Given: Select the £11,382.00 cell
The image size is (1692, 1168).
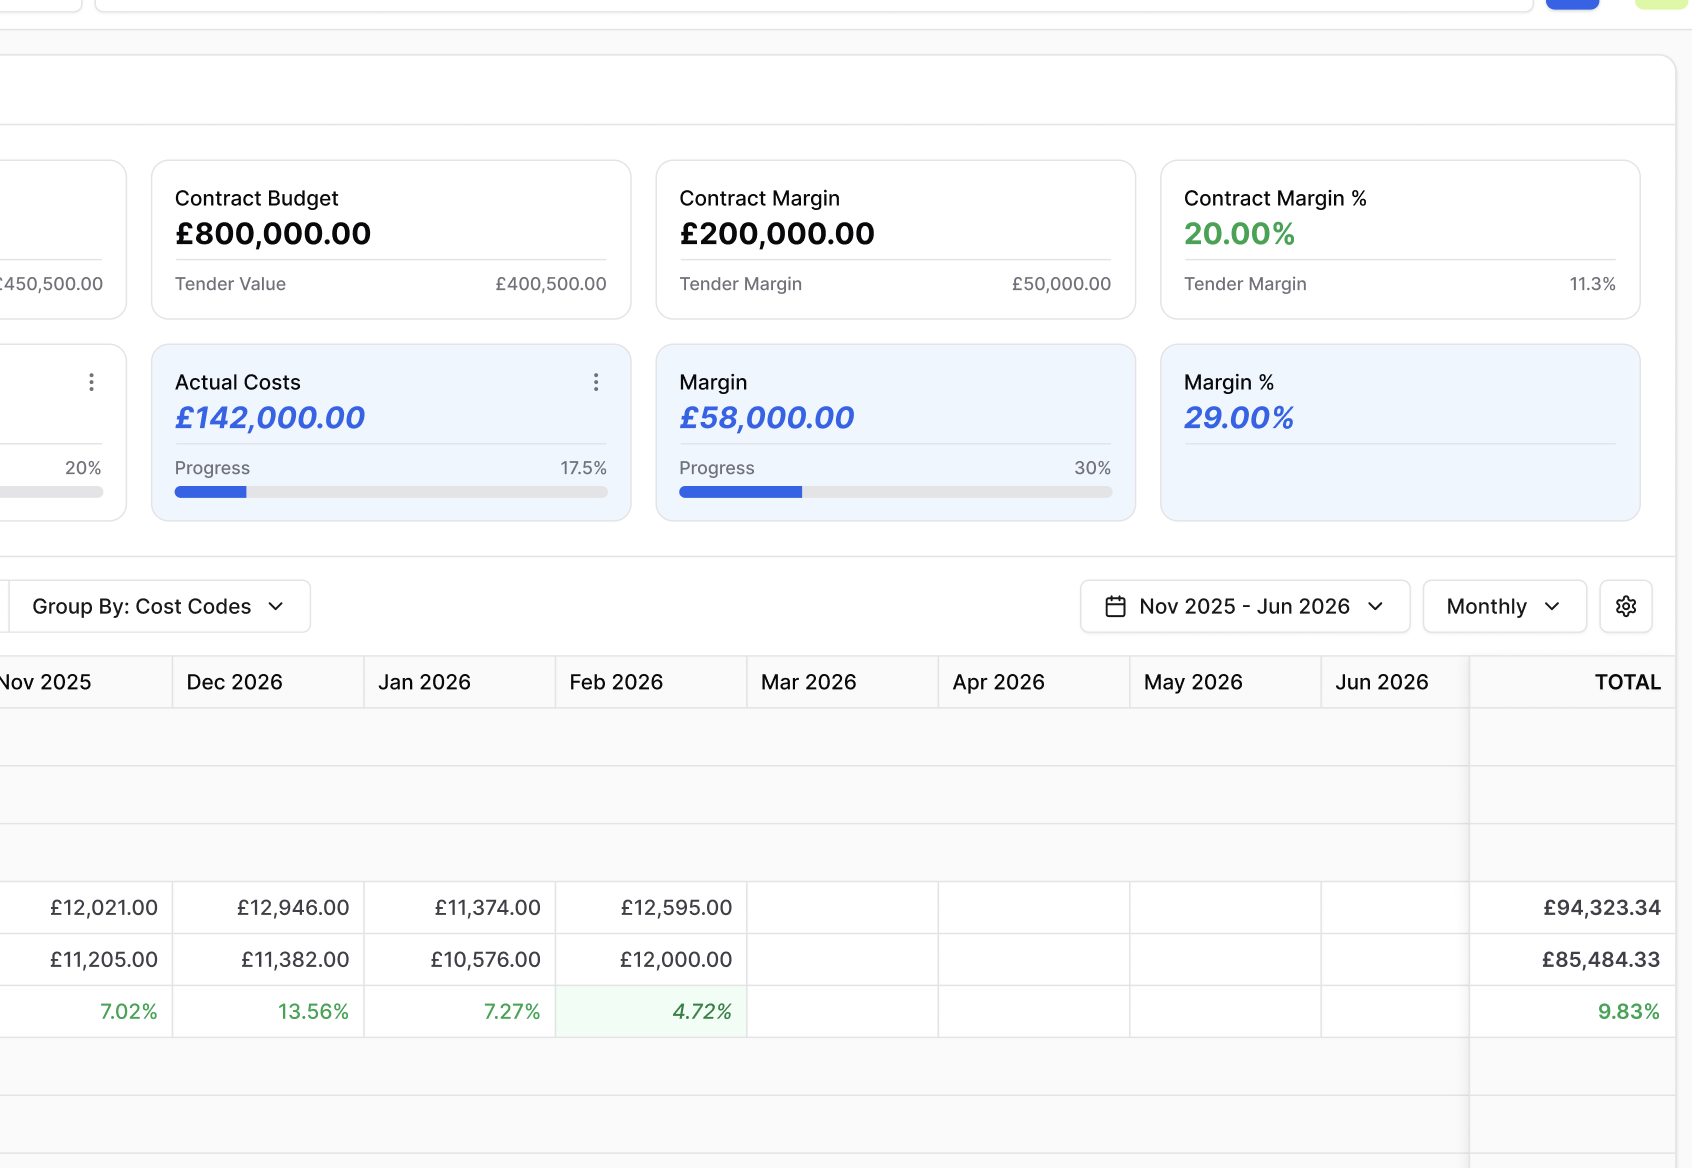Looking at the screenshot, I should [x=268, y=960].
